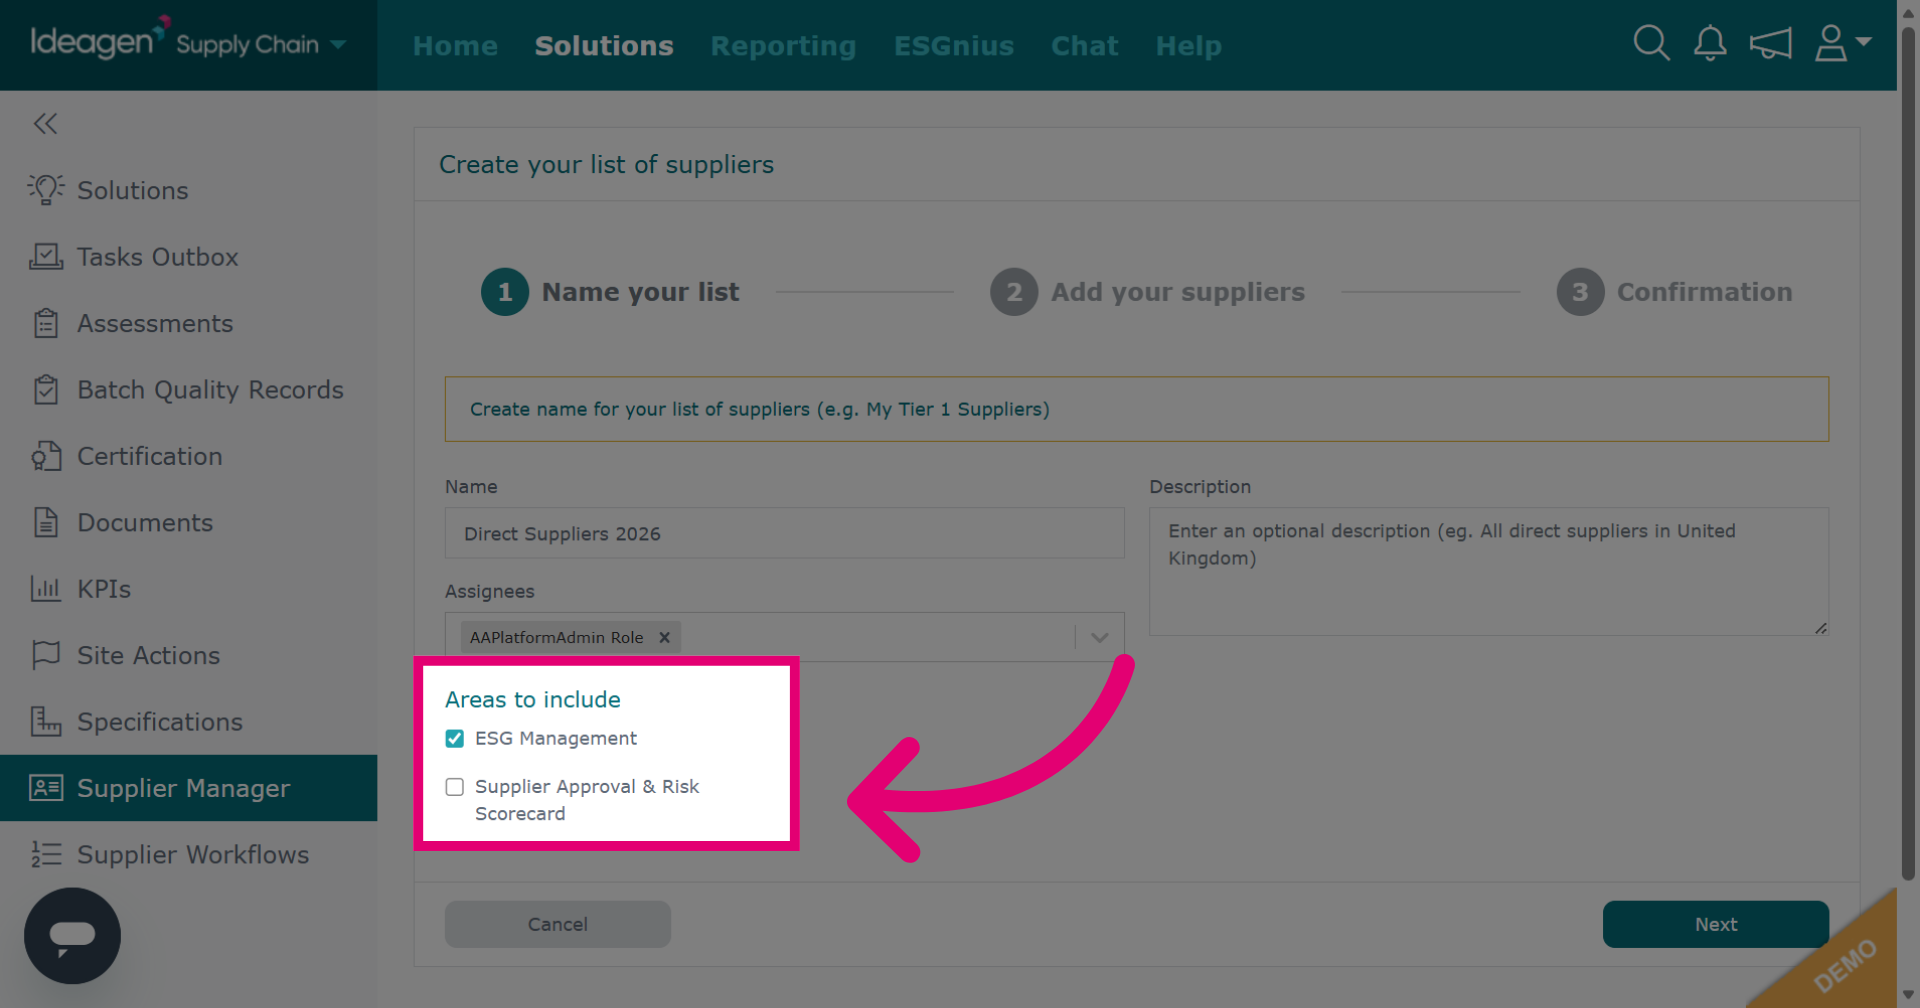Open Batch Quality Records sidebar link
Viewport: 1920px width, 1008px height.
pyautogui.click(x=210, y=390)
